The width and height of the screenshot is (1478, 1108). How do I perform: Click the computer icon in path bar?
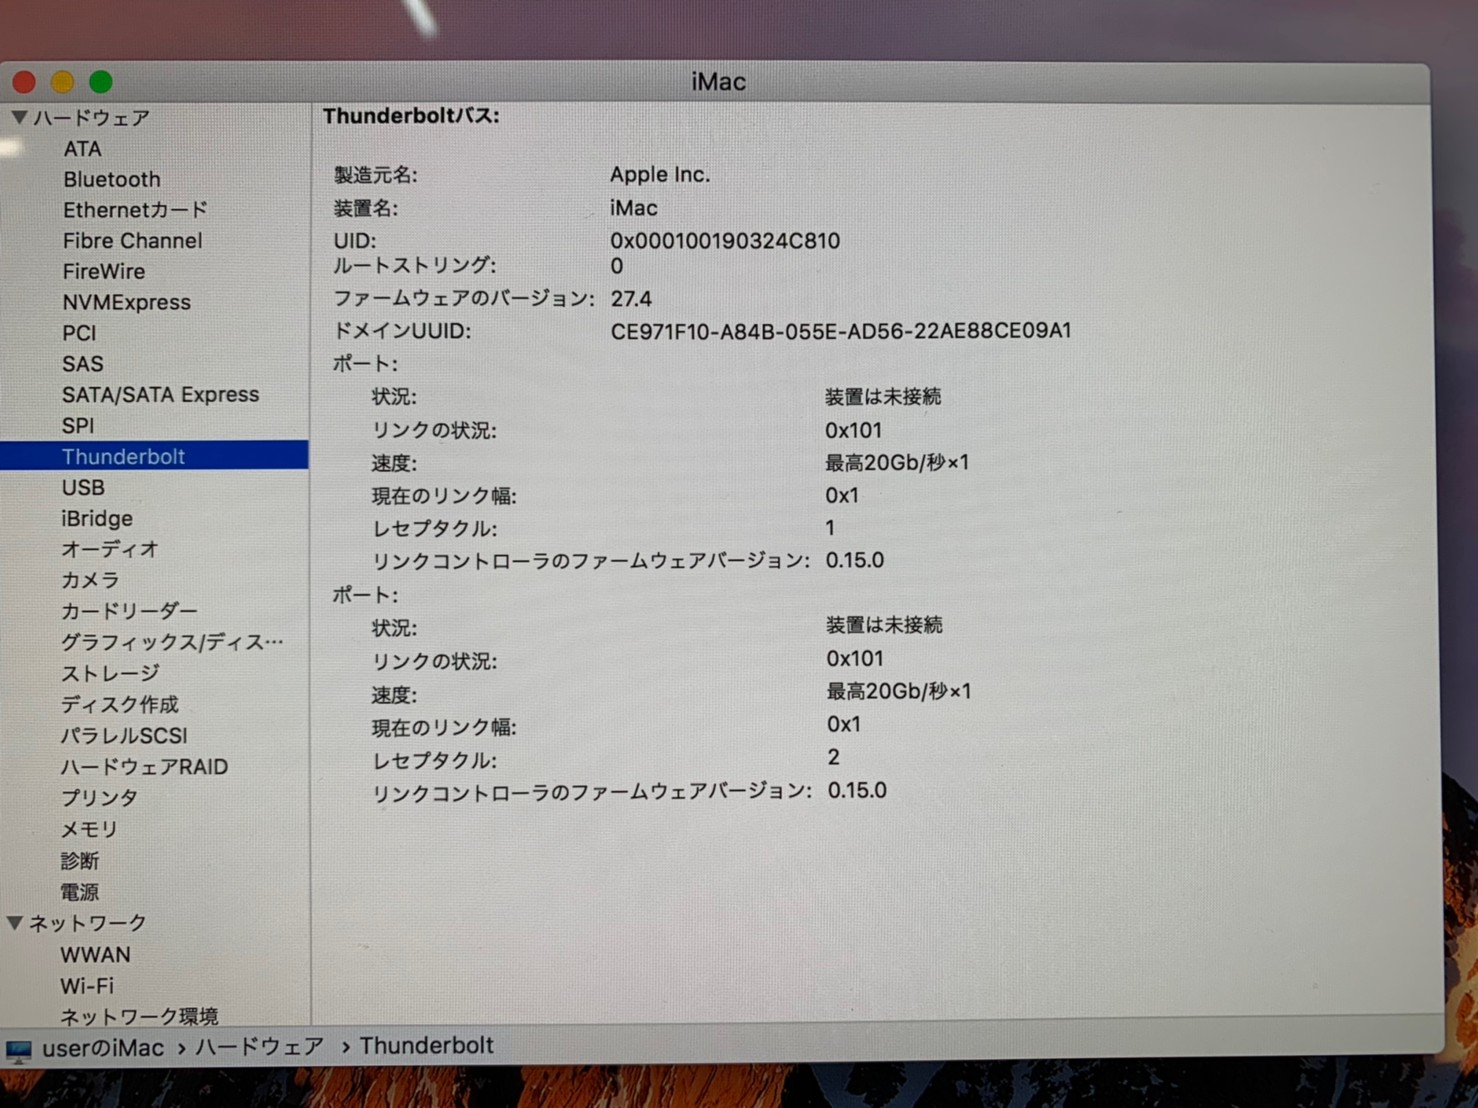(19, 1051)
